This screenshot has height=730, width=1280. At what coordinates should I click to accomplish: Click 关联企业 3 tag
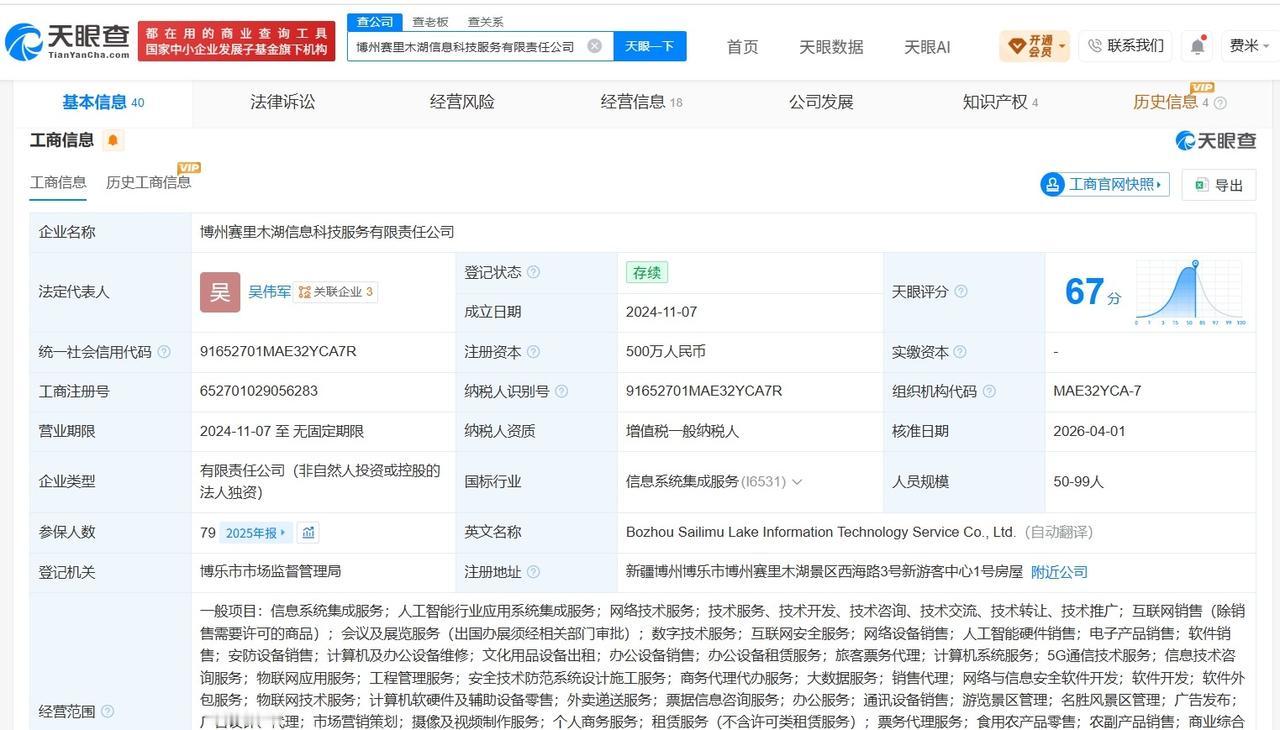(x=337, y=292)
